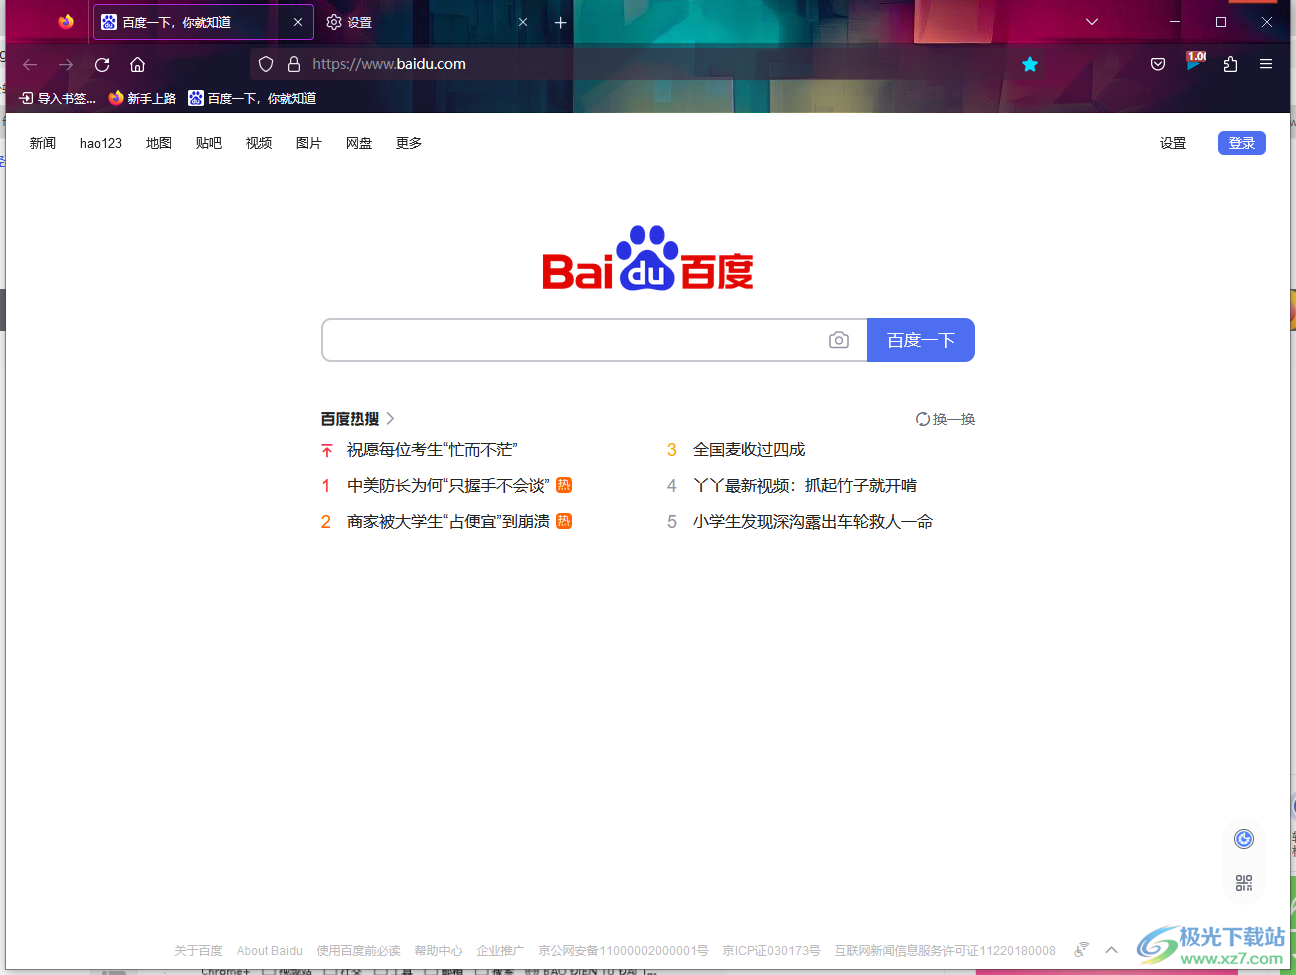Close the 设置 tab
The image size is (1296, 975).
[x=523, y=22]
